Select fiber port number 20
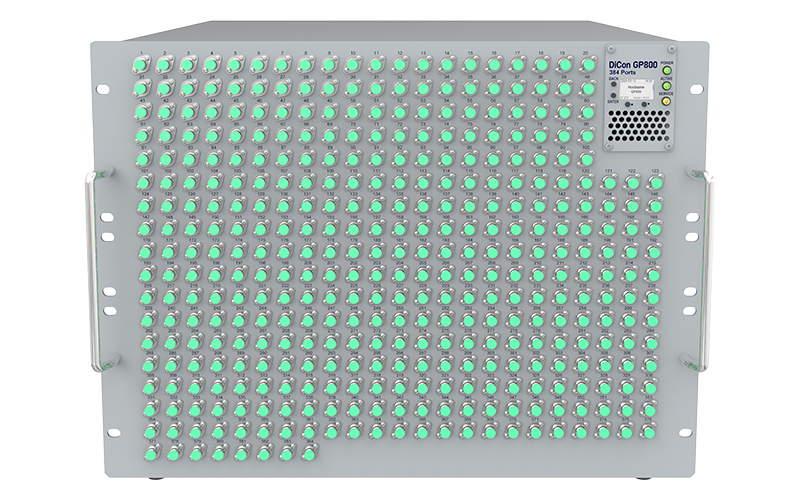Screen dimensions: 800x500 [588, 66]
